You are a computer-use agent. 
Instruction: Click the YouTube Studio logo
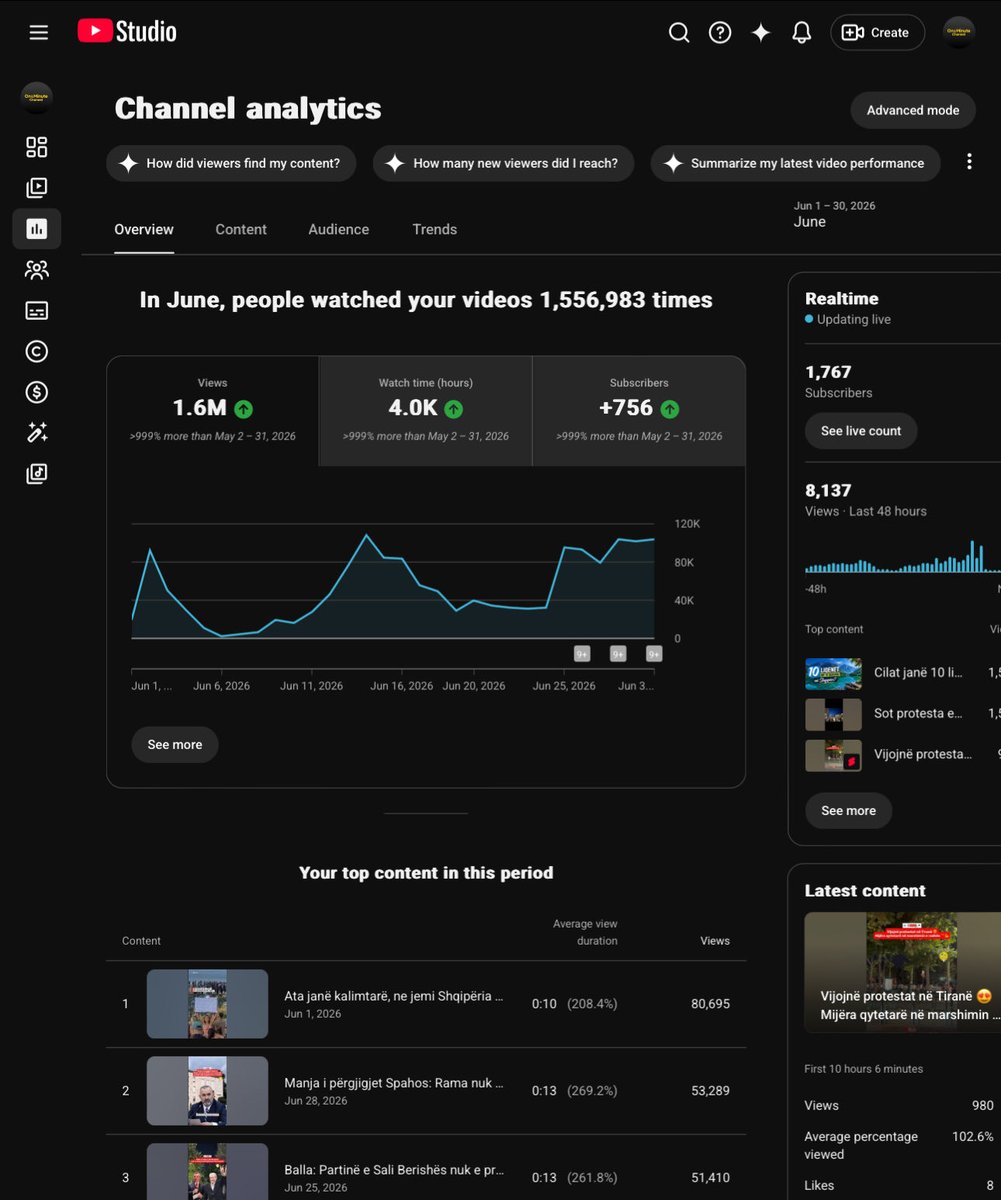pyautogui.click(x=127, y=32)
